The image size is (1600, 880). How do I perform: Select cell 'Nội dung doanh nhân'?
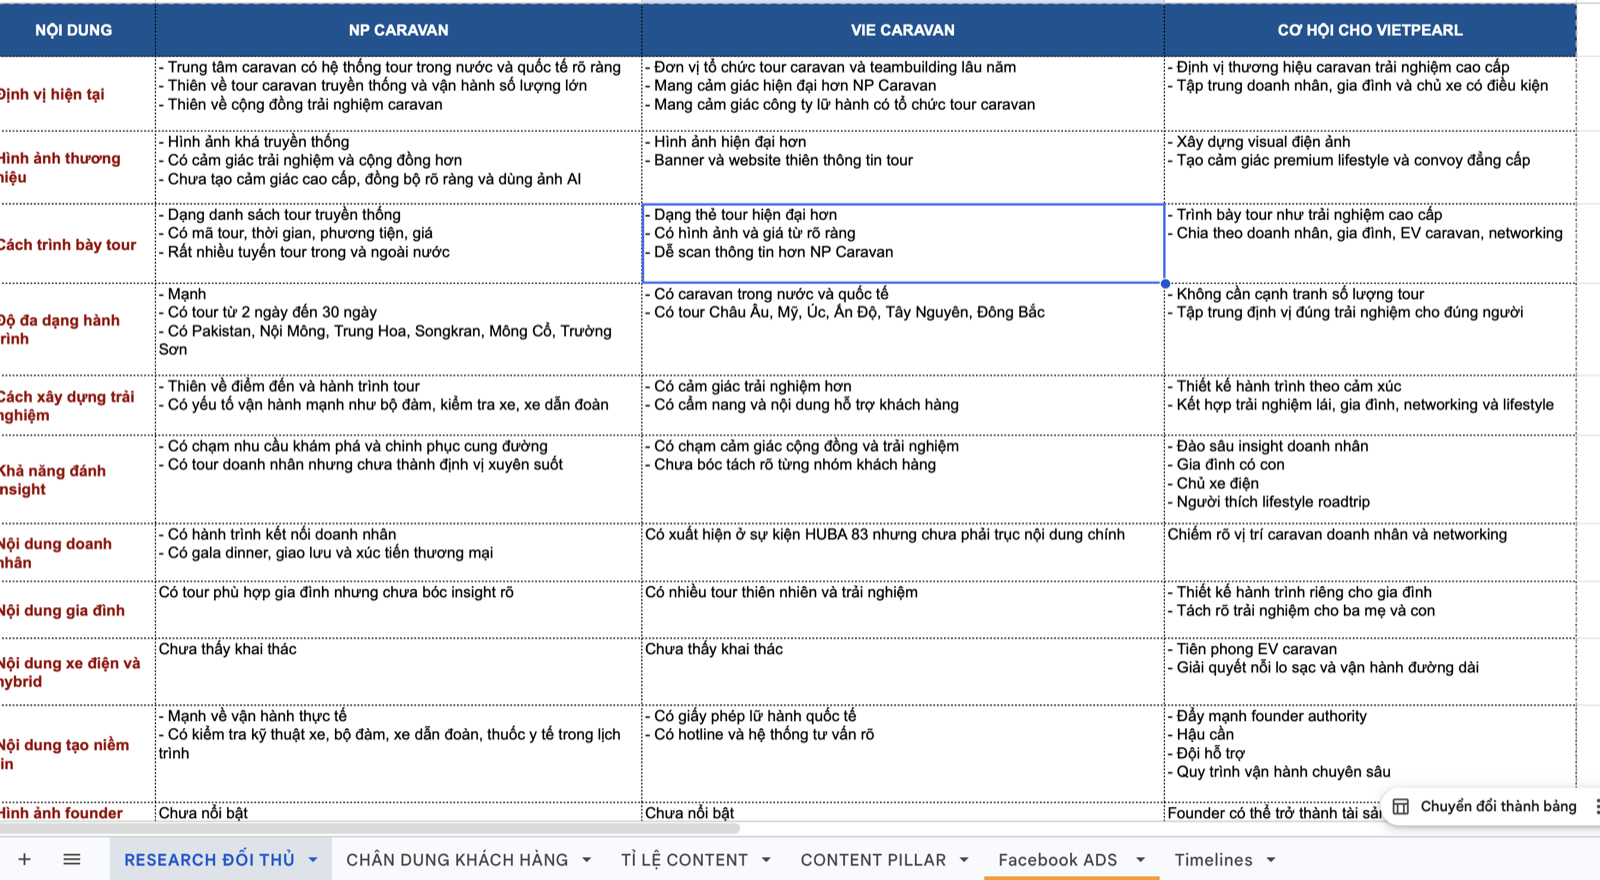(x=77, y=552)
